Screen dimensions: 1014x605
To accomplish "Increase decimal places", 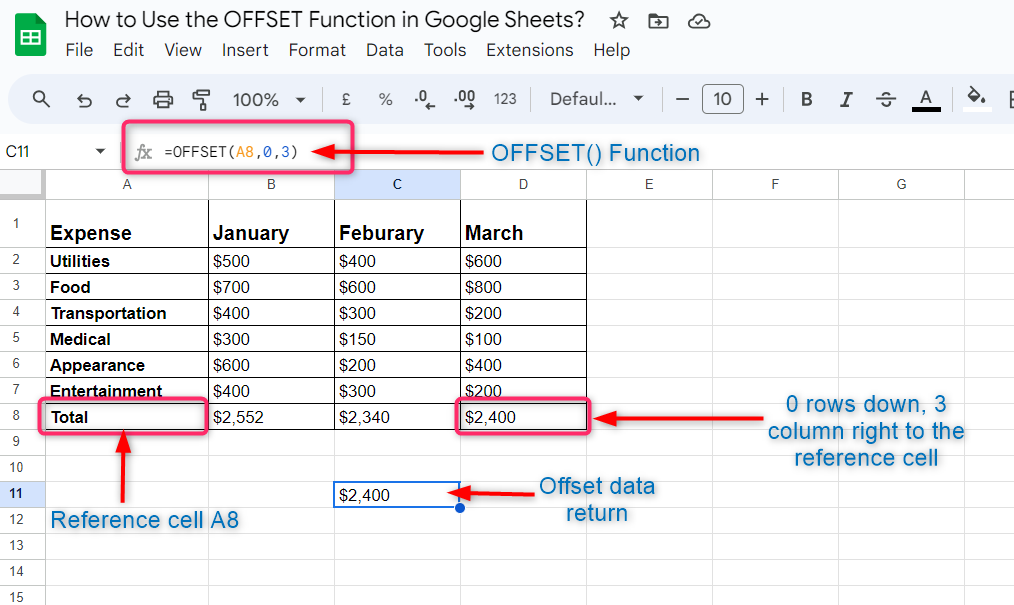I will (x=463, y=99).
